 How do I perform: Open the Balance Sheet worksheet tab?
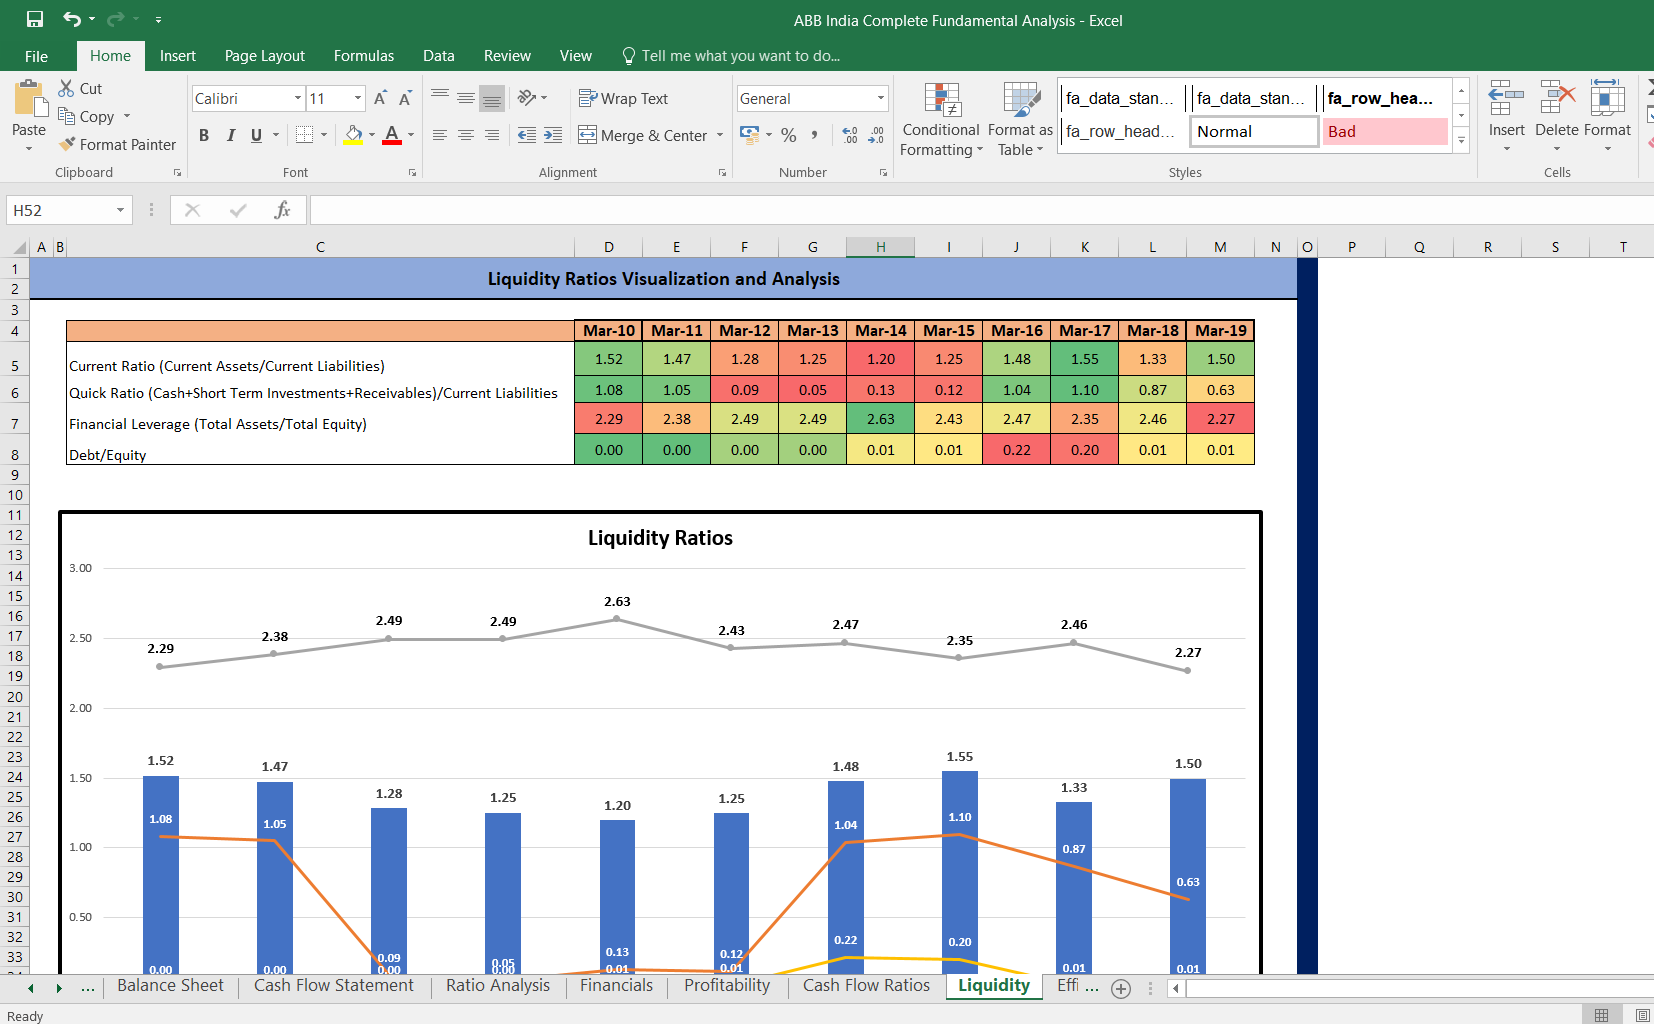(x=170, y=985)
